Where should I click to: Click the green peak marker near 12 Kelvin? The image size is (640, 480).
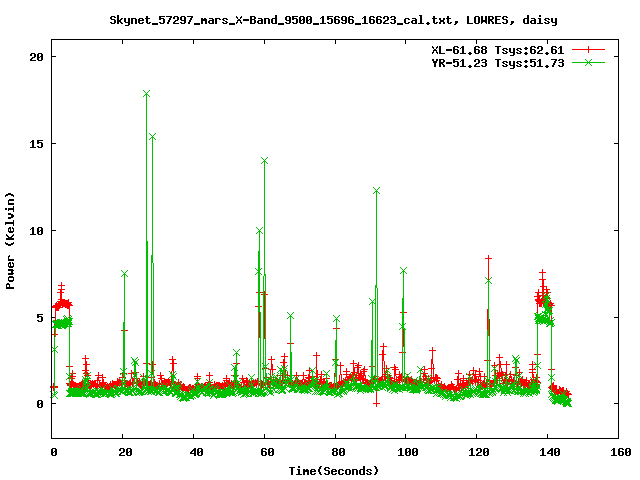376,191
